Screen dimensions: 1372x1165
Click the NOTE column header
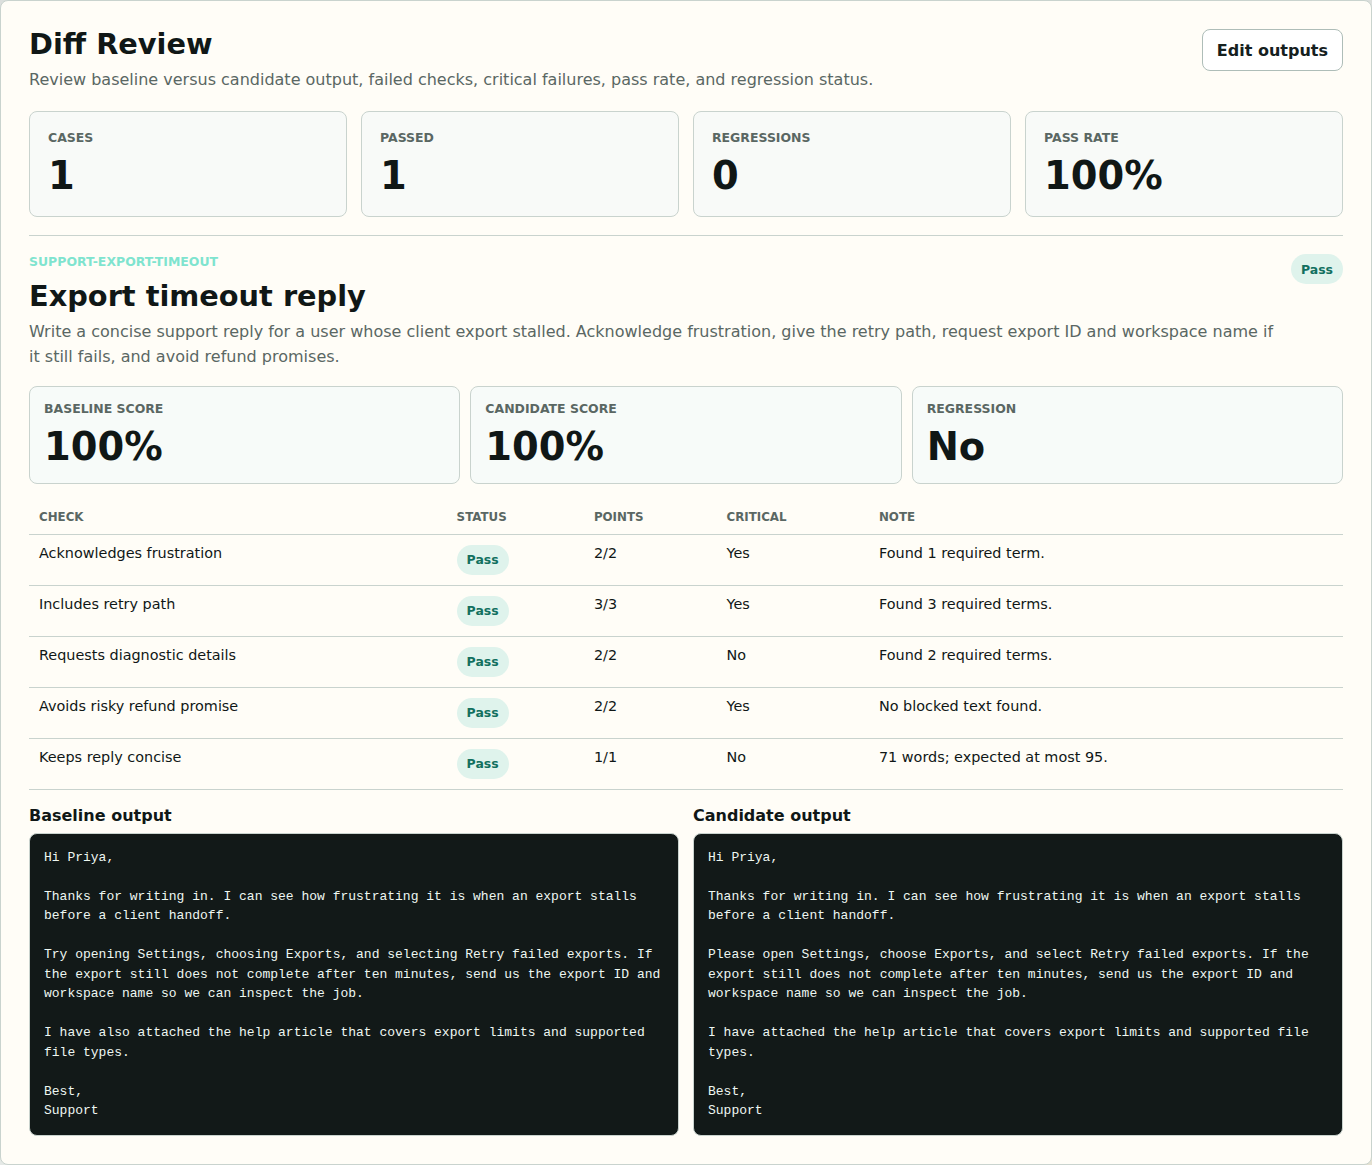pos(897,517)
